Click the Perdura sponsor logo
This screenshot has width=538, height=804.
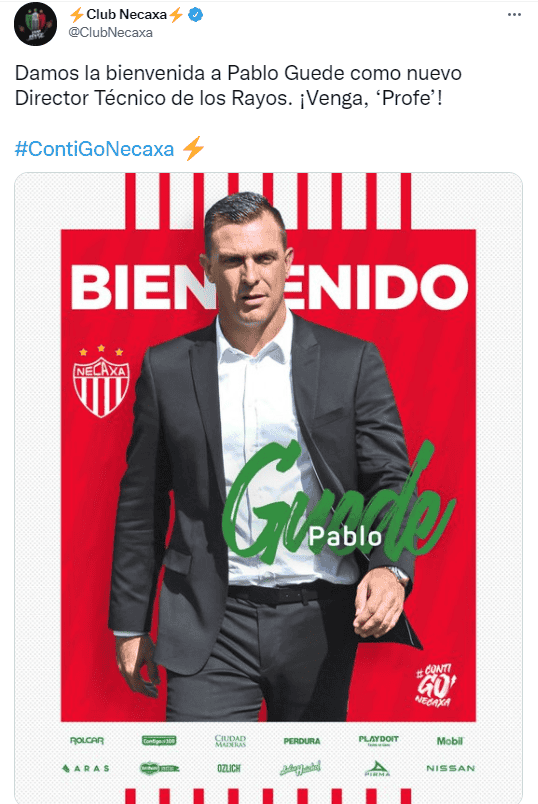(x=302, y=741)
